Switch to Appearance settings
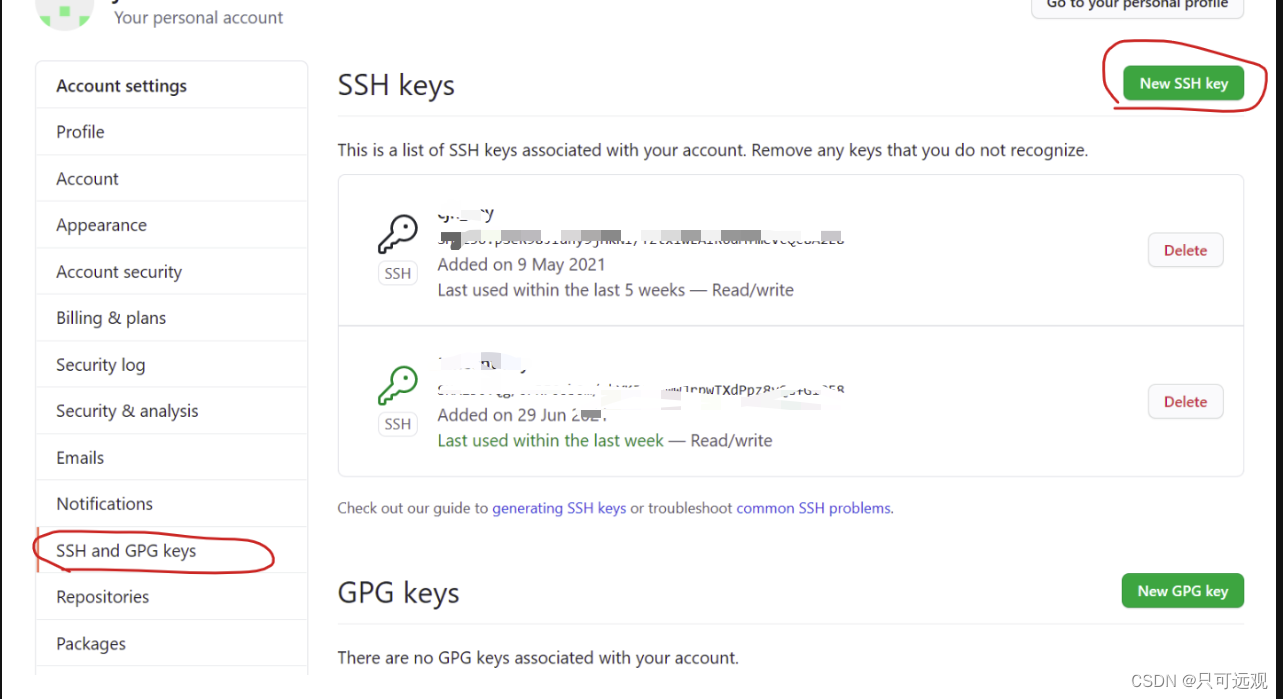 click(x=101, y=224)
